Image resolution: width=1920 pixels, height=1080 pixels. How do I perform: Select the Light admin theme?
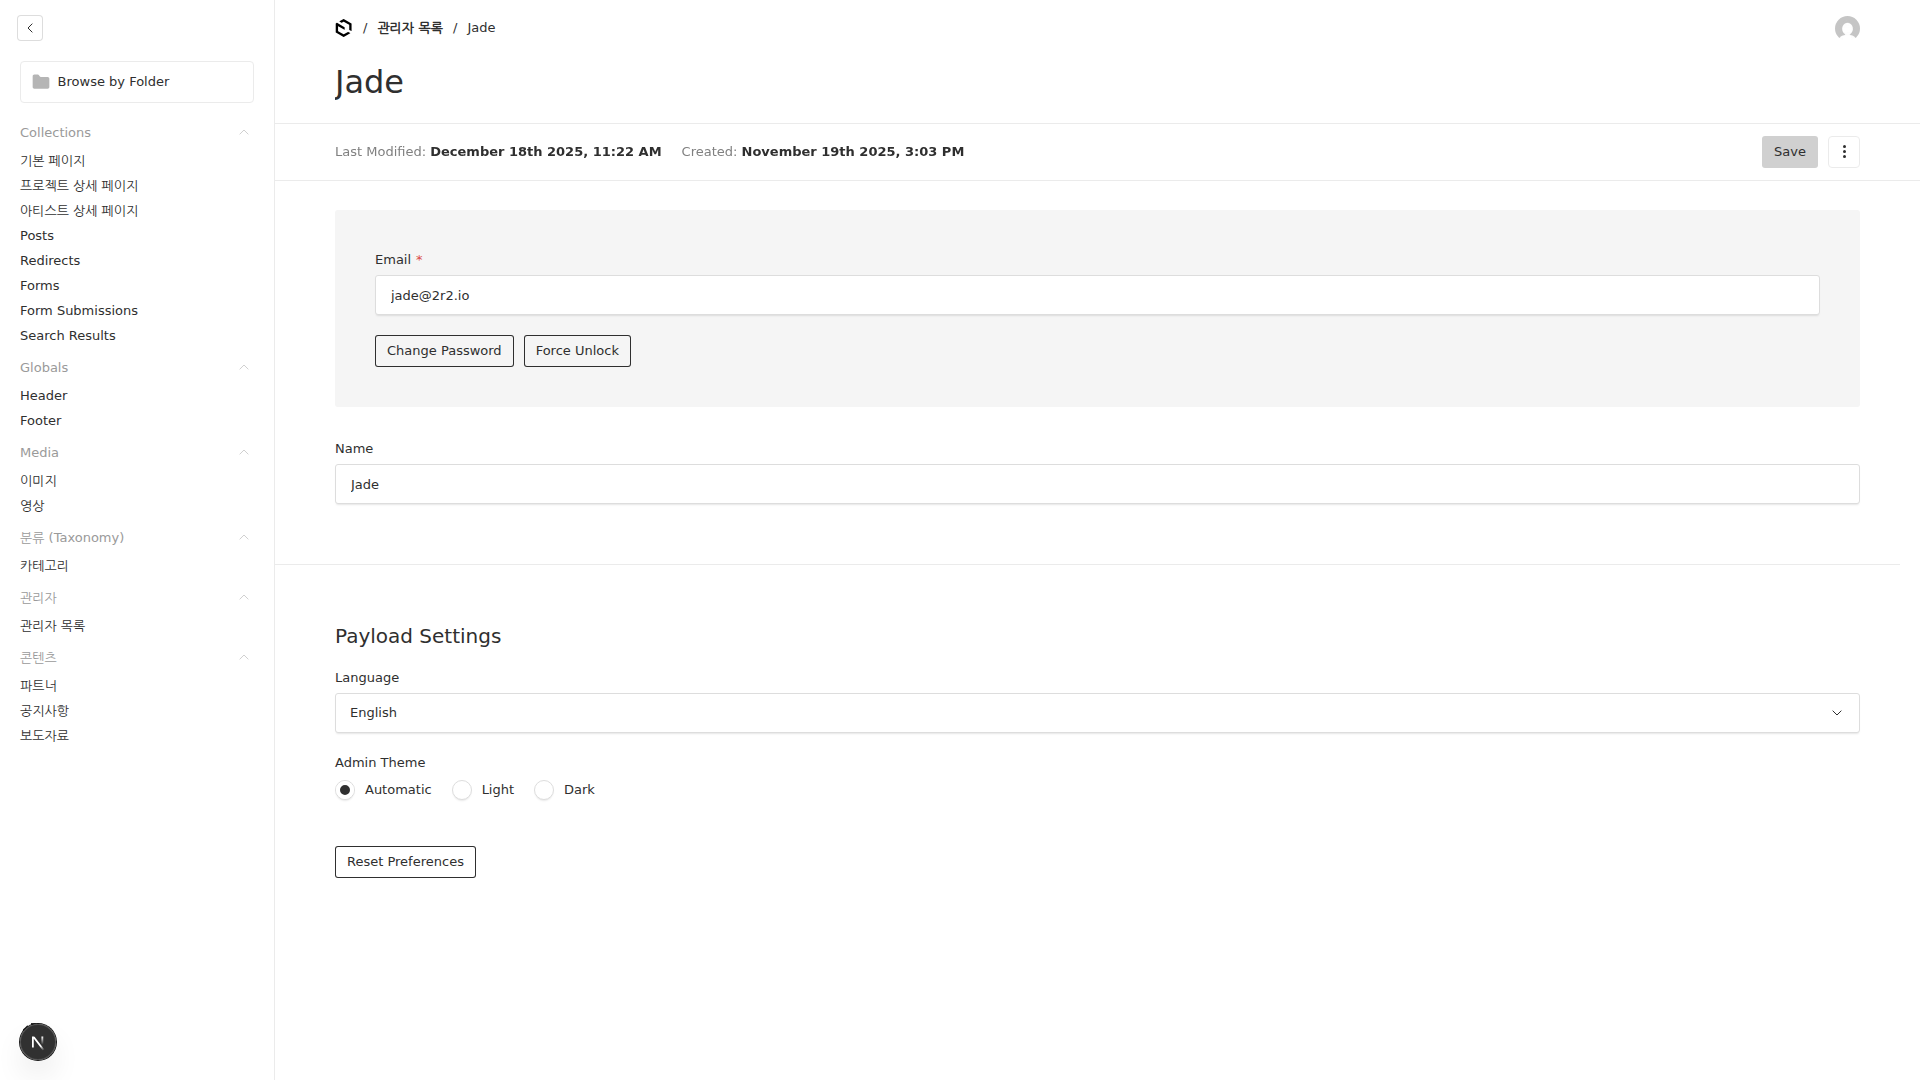(x=462, y=790)
